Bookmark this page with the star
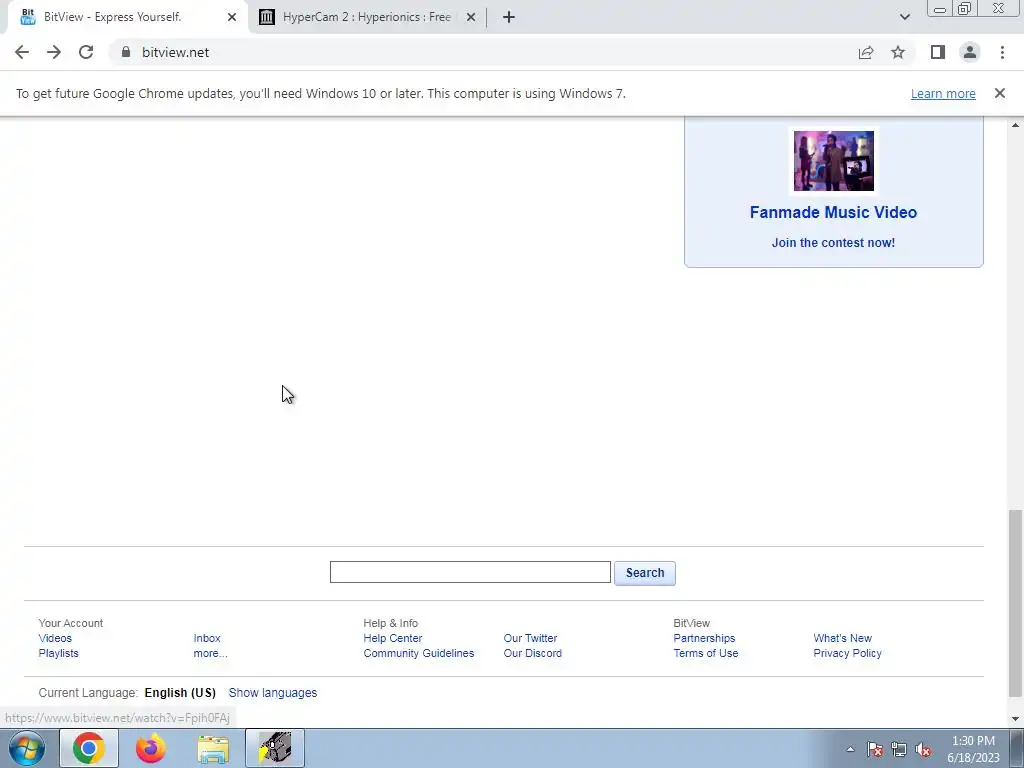 [898, 52]
